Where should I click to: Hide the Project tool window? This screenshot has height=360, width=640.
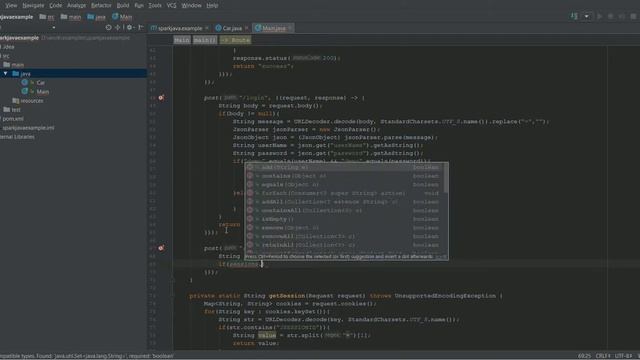tap(141, 27)
